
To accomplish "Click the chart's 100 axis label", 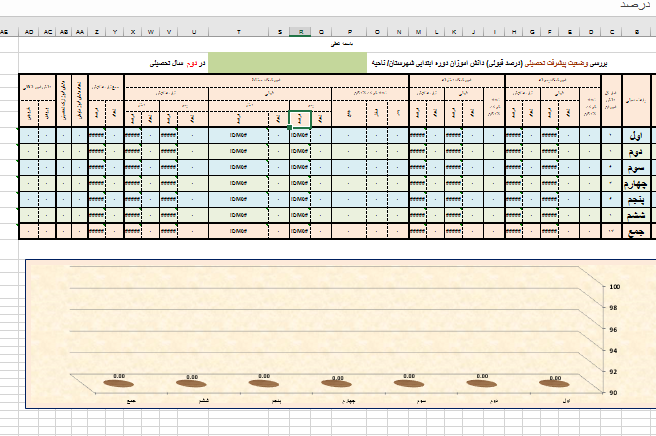I will (642, 286).
